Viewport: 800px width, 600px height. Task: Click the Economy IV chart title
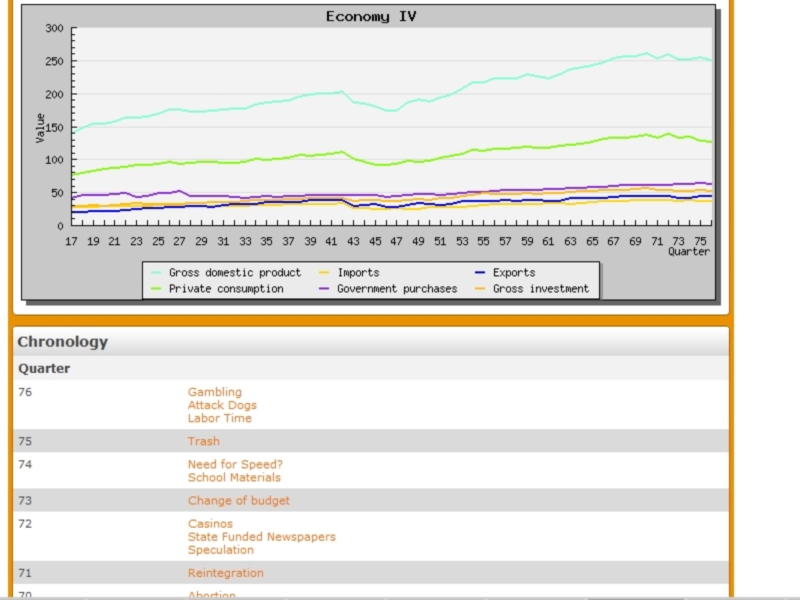tap(371, 16)
